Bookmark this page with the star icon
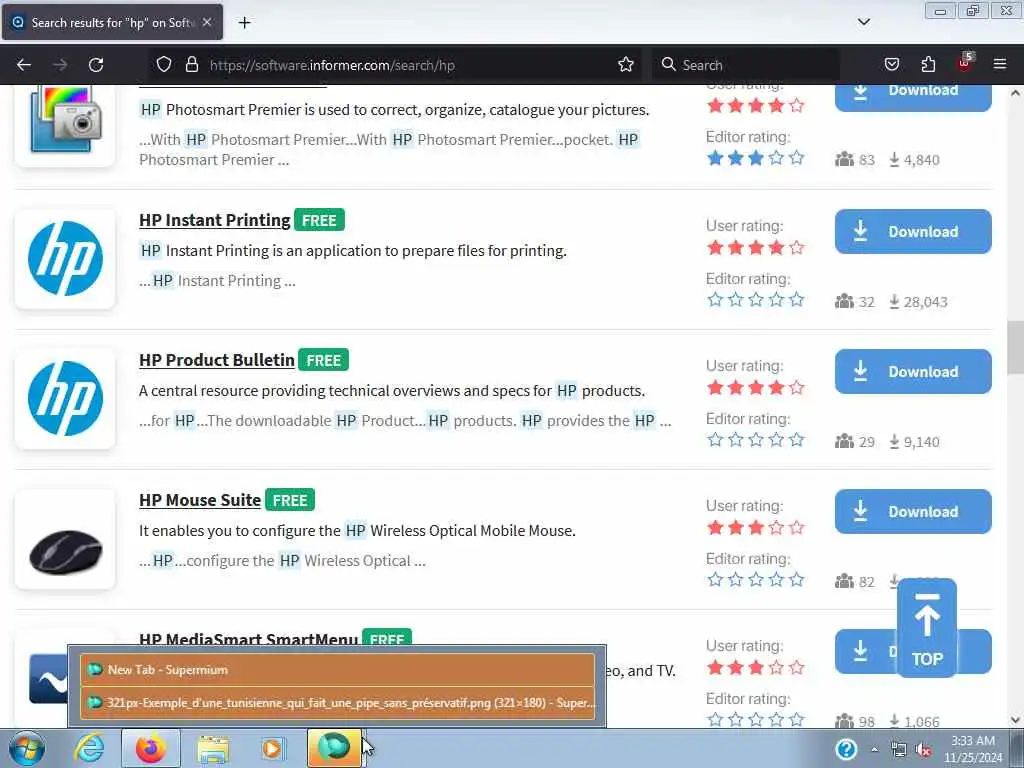Image resolution: width=1024 pixels, height=768 pixels. [626, 64]
